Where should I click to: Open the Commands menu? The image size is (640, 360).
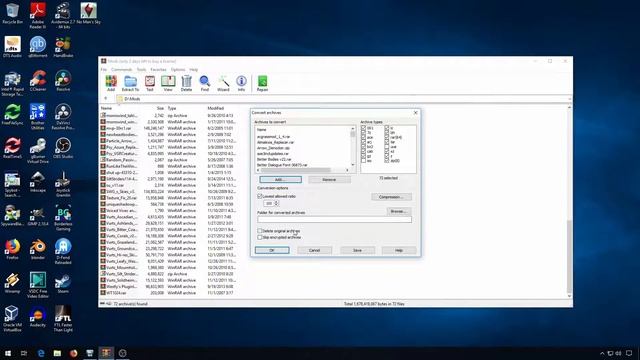122,70
